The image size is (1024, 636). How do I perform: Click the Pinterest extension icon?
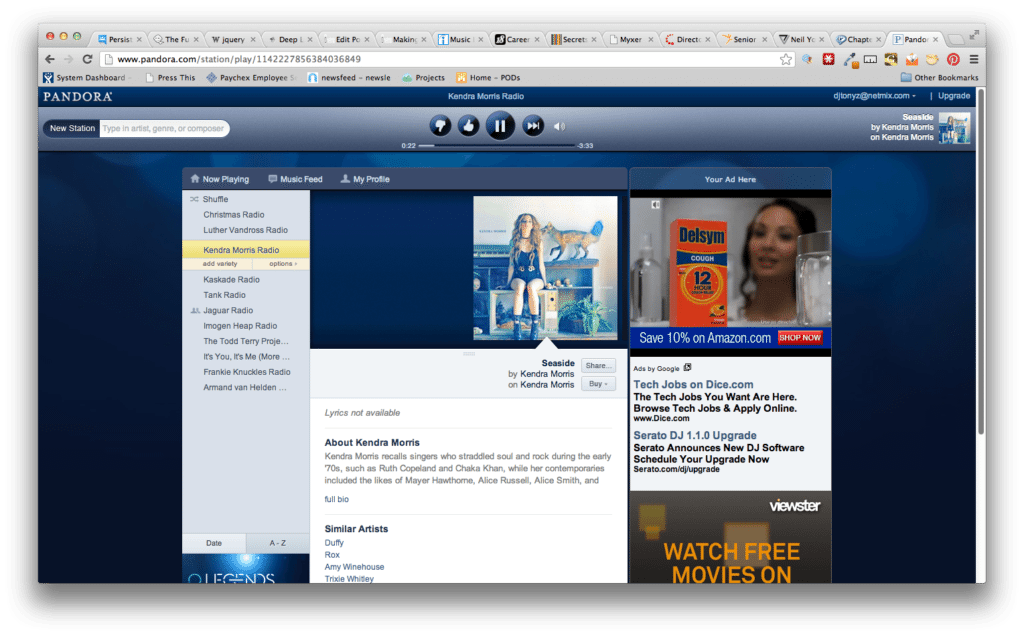953,59
